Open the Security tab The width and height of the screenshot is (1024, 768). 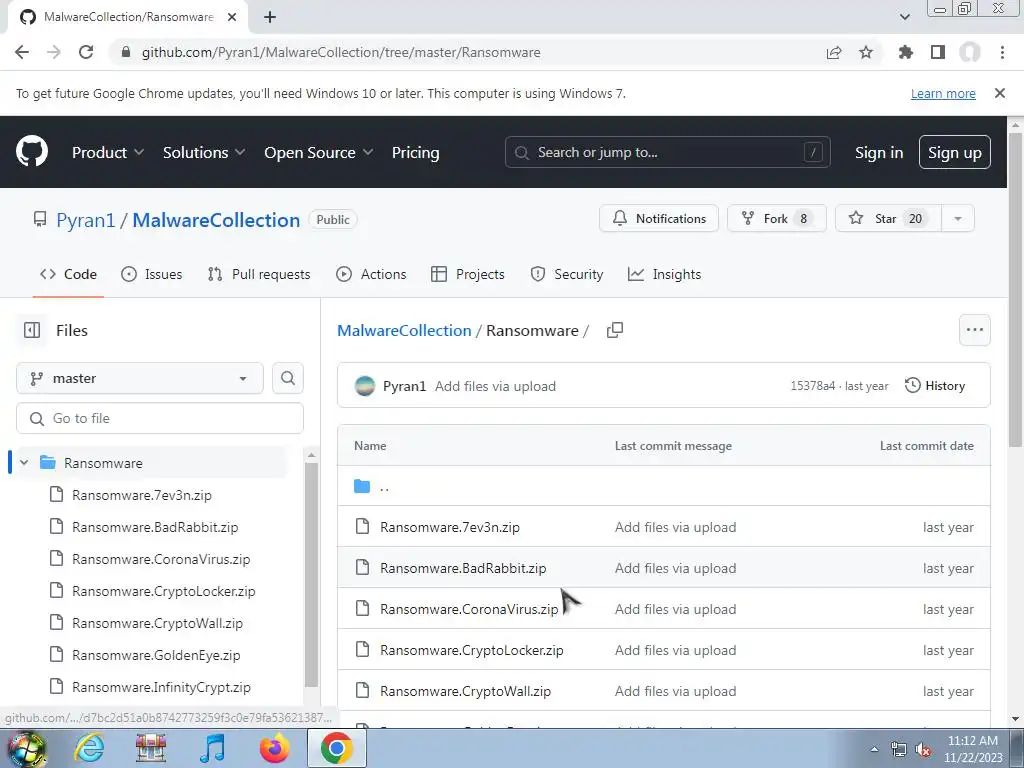tap(567, 274)
